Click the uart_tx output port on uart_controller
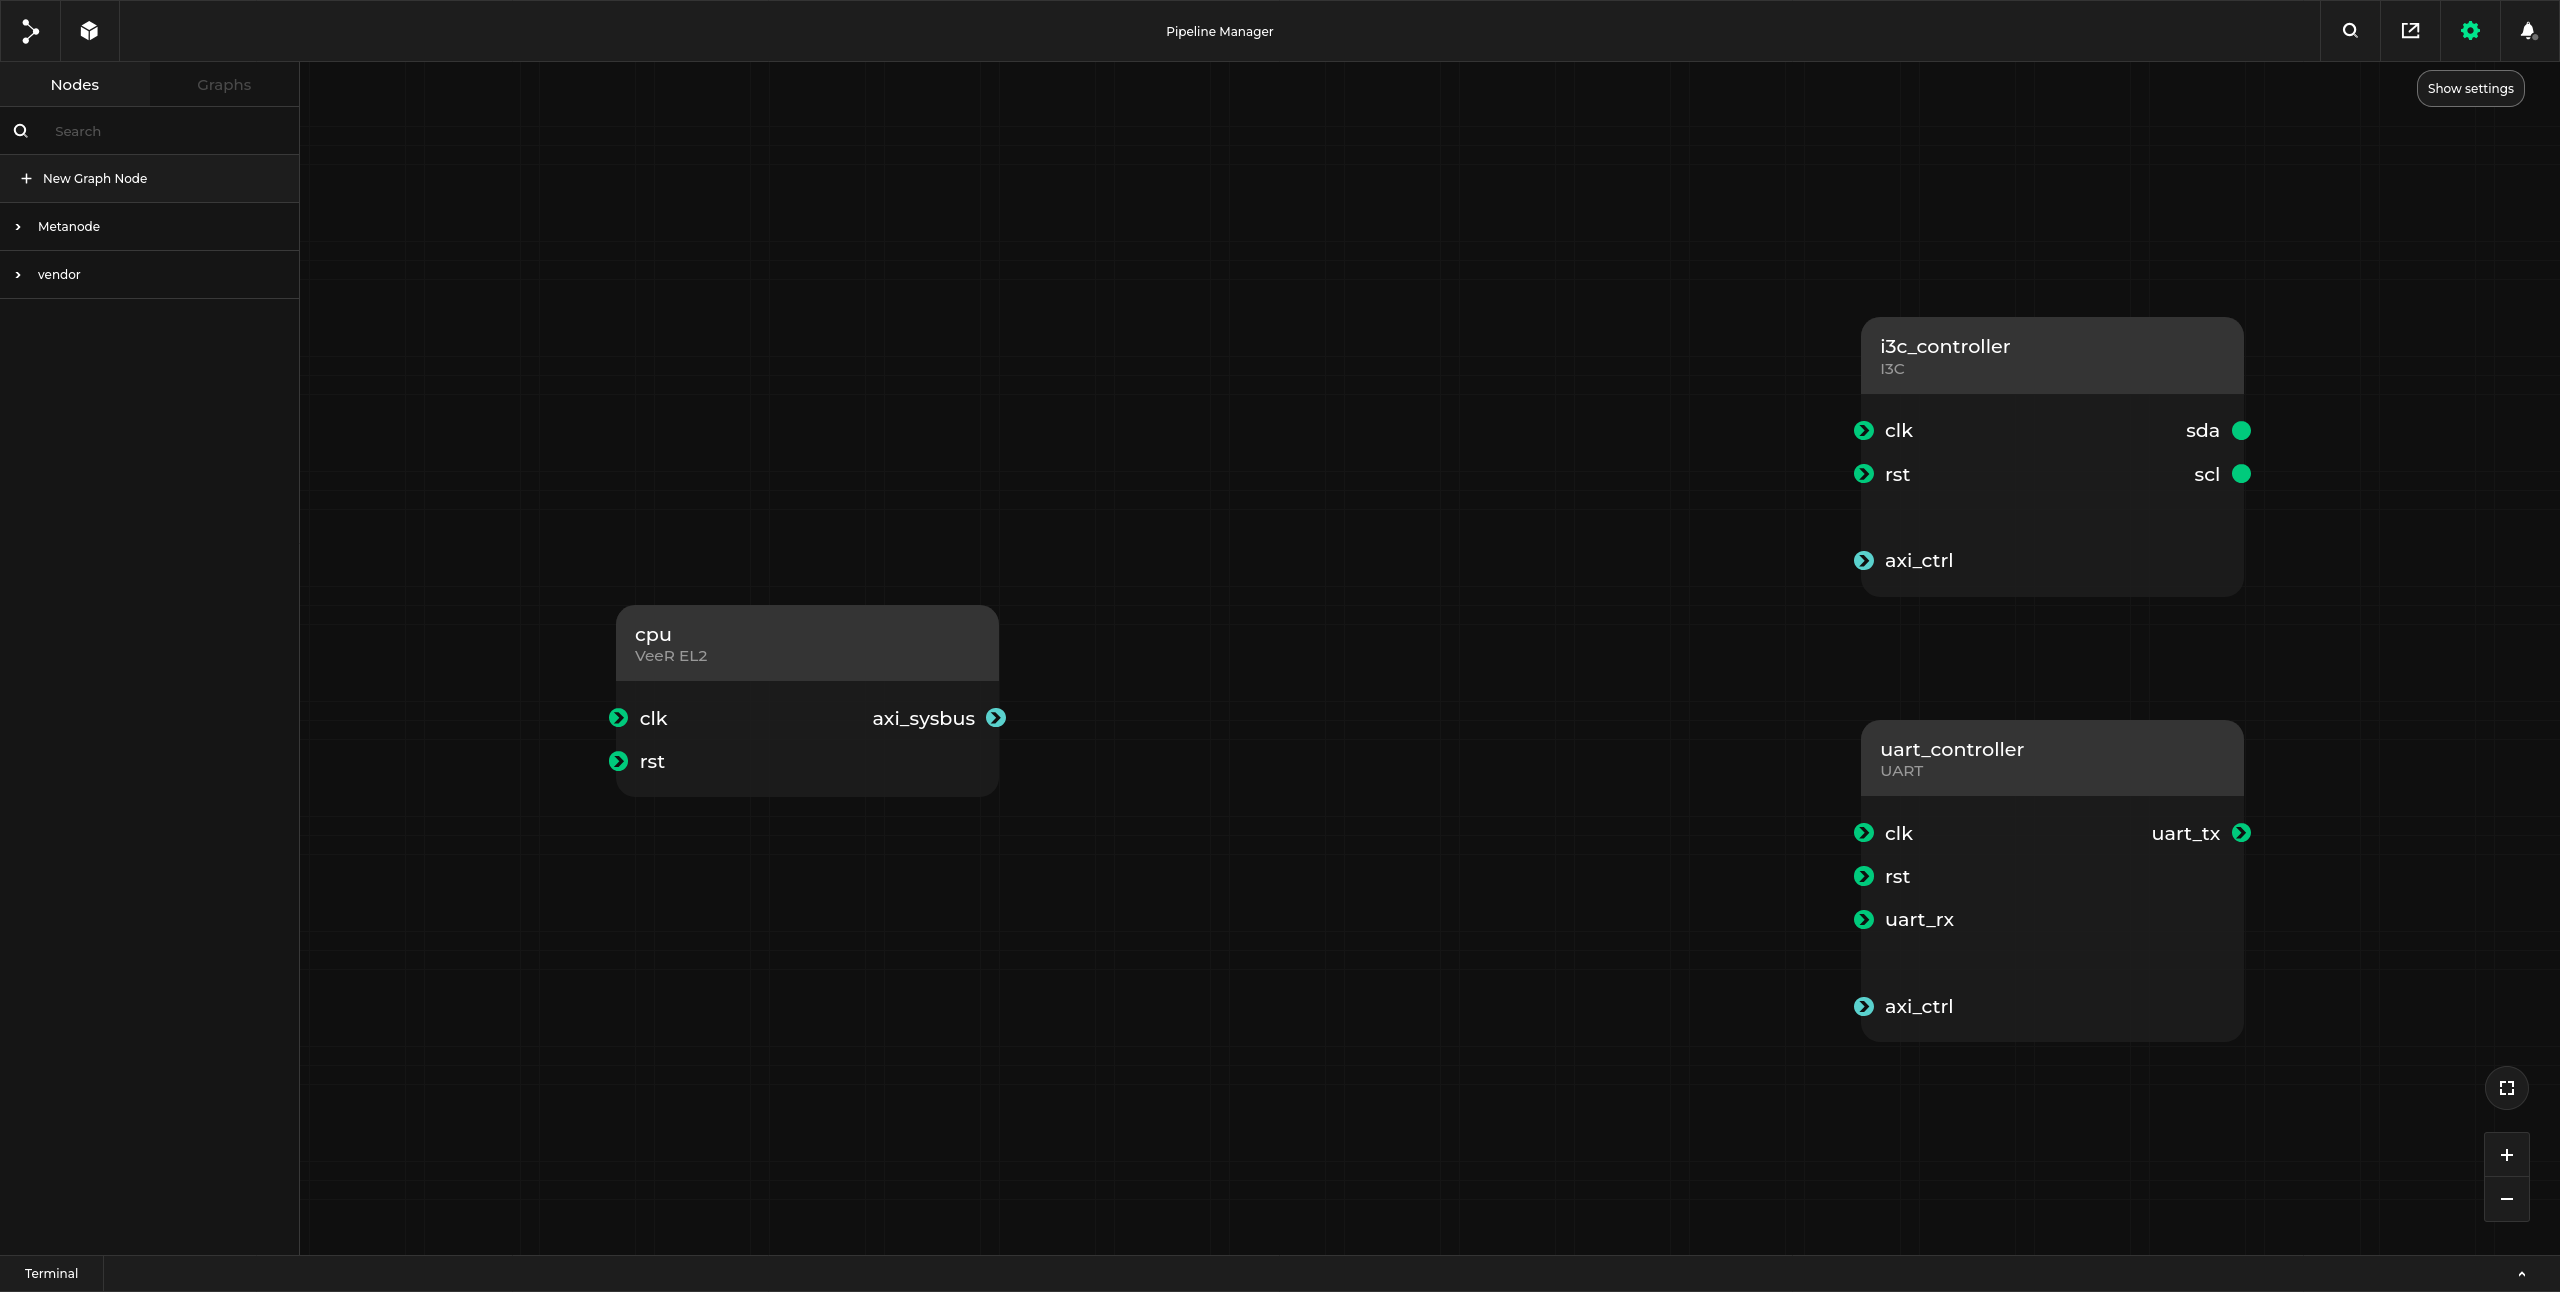The height and width of the screenshot is (1292, 2560). (x=2242, y=832)
